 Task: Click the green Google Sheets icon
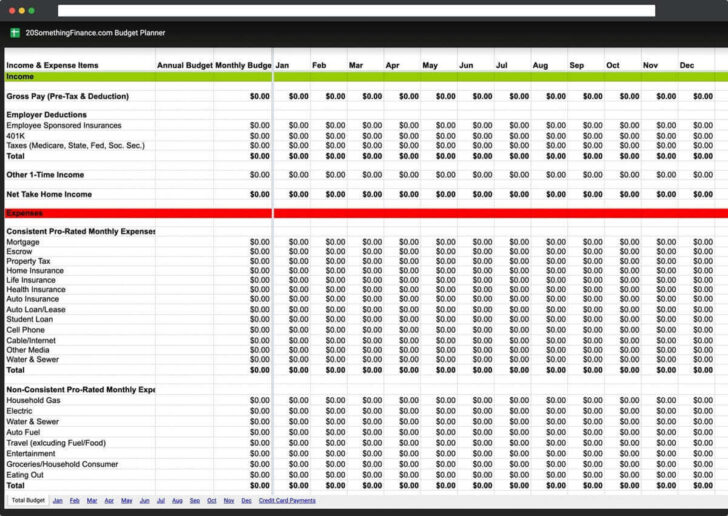(14, 32)
